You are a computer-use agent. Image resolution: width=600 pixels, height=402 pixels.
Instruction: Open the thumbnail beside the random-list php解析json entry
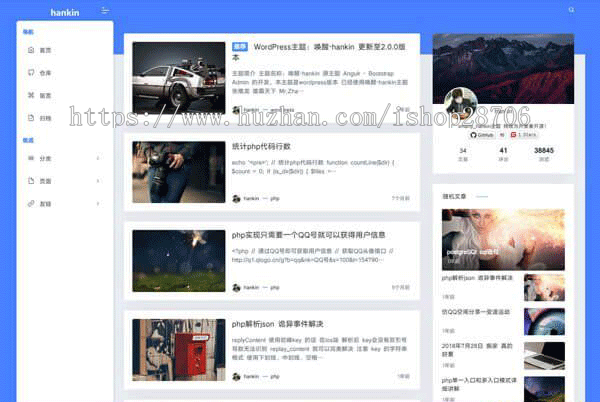544,287
